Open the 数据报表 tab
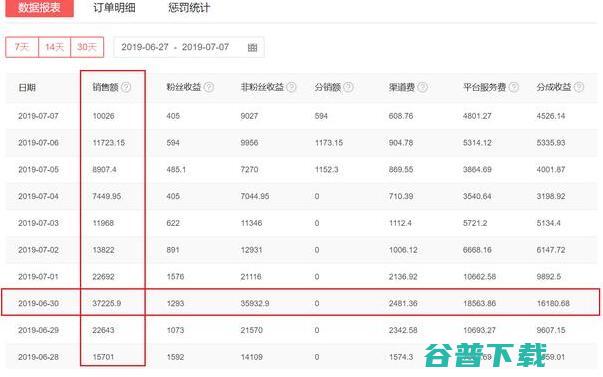 pos(40,7)
